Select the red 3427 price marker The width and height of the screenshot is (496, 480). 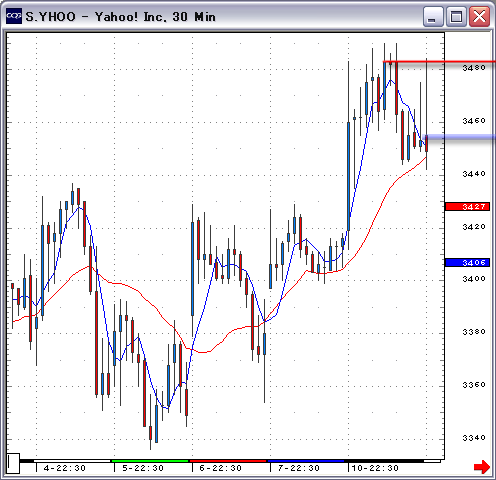tap(467, 207)
